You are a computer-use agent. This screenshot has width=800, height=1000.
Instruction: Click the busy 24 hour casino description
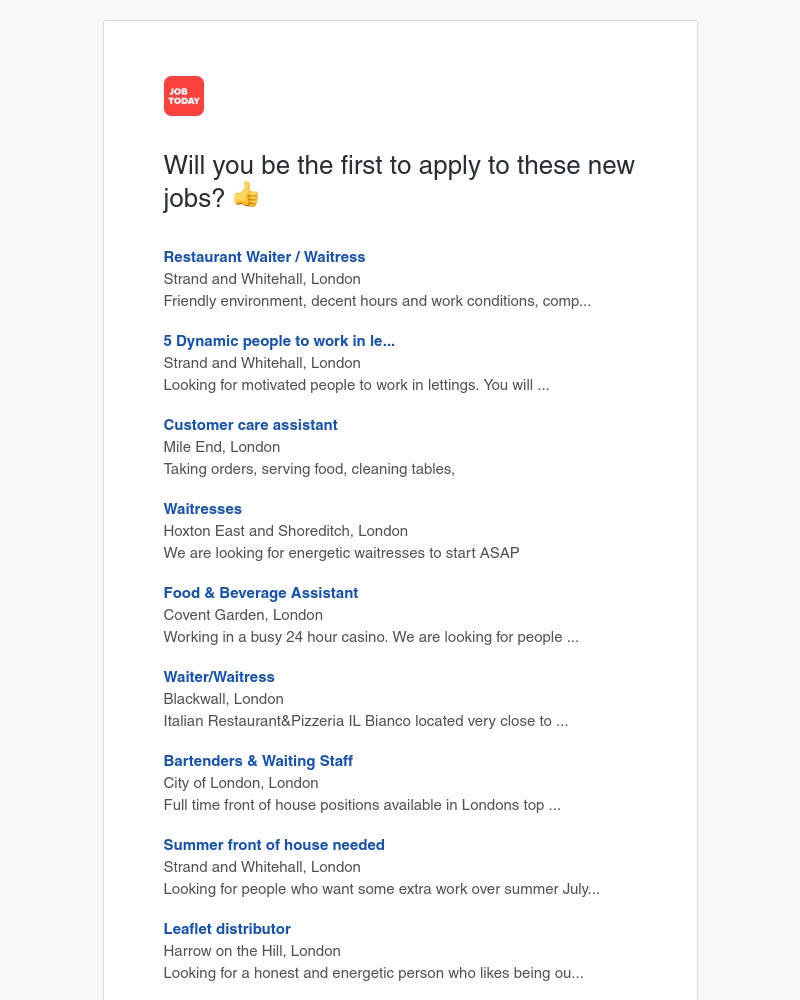tap(371, 637)
